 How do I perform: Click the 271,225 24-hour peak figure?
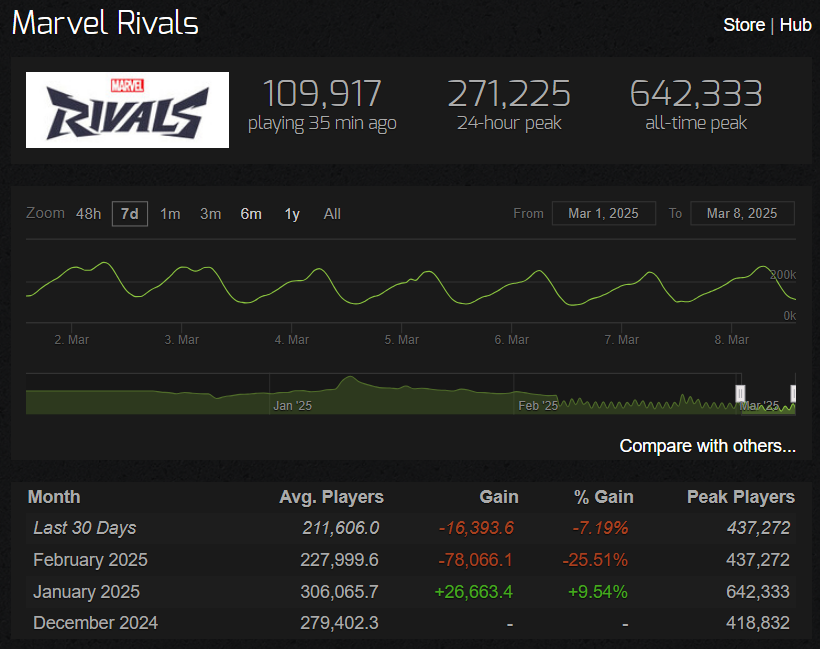(x=509, y=94)
